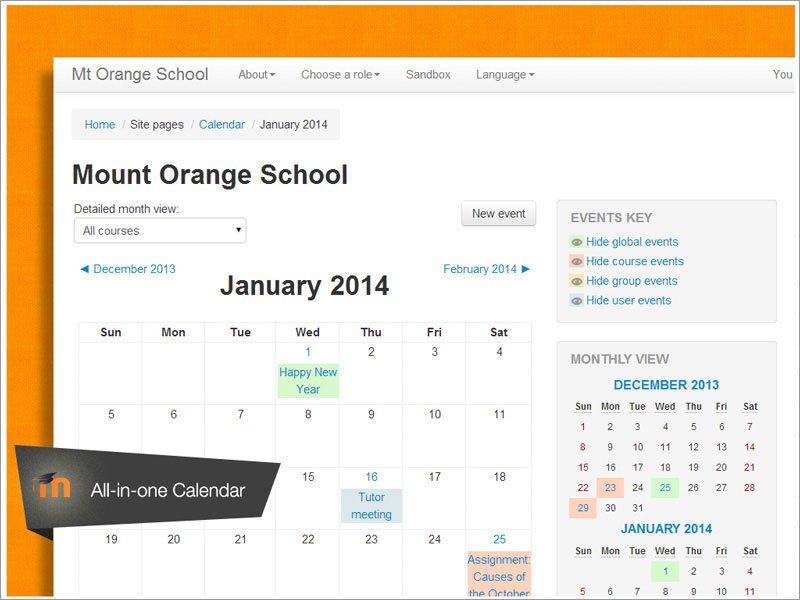Expand the Choose a role menu
The height and width of the screenshot is (600, 800).
click(340, 74)
